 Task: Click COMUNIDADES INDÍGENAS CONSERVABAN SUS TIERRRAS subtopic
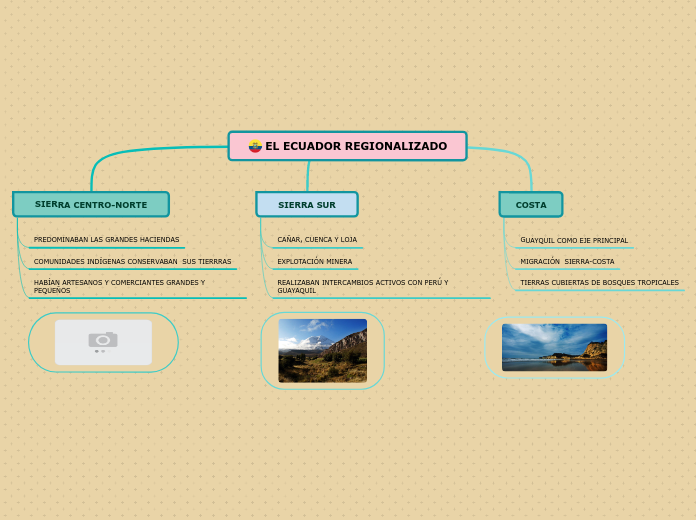click(x=132, y=262)
